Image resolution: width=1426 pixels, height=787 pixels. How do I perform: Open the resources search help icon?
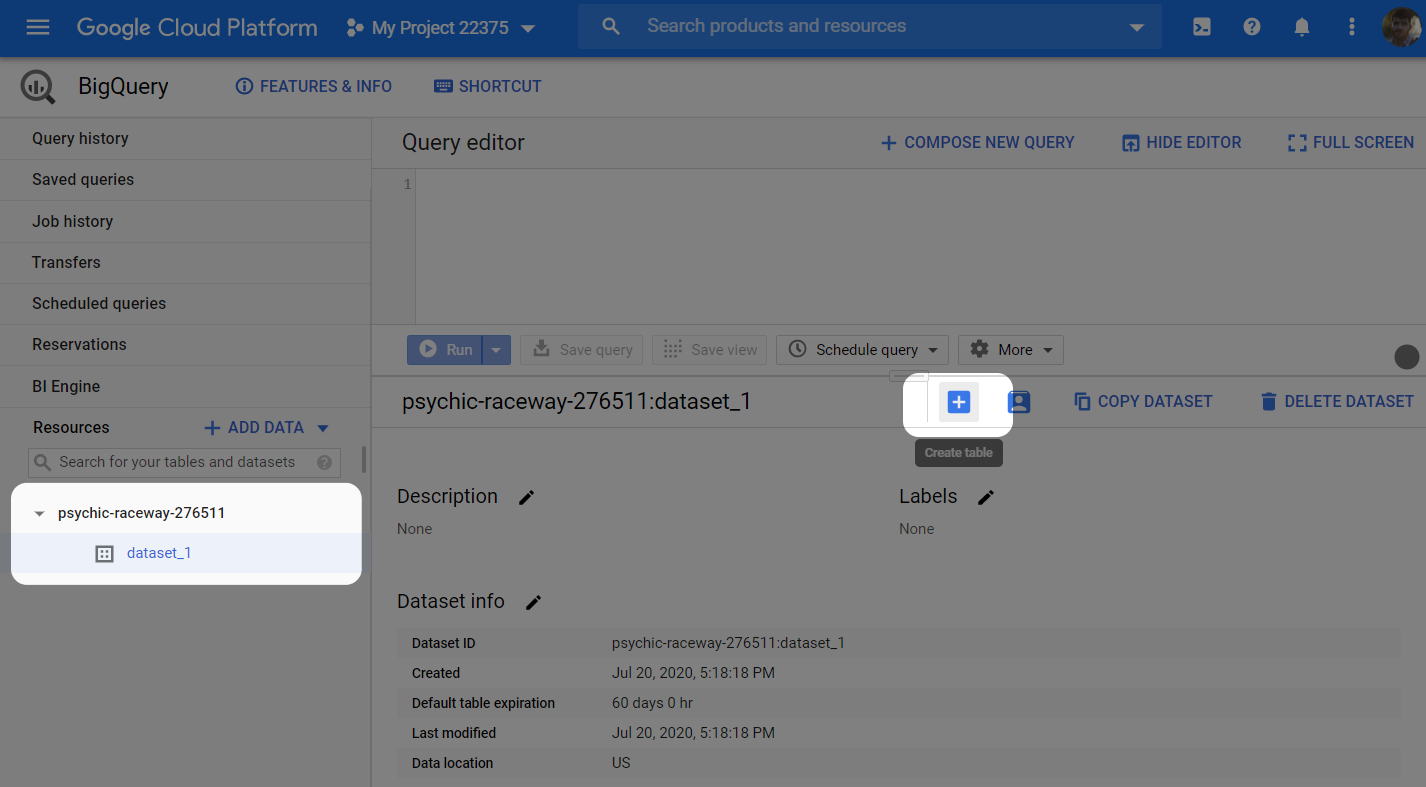point(324,462)
